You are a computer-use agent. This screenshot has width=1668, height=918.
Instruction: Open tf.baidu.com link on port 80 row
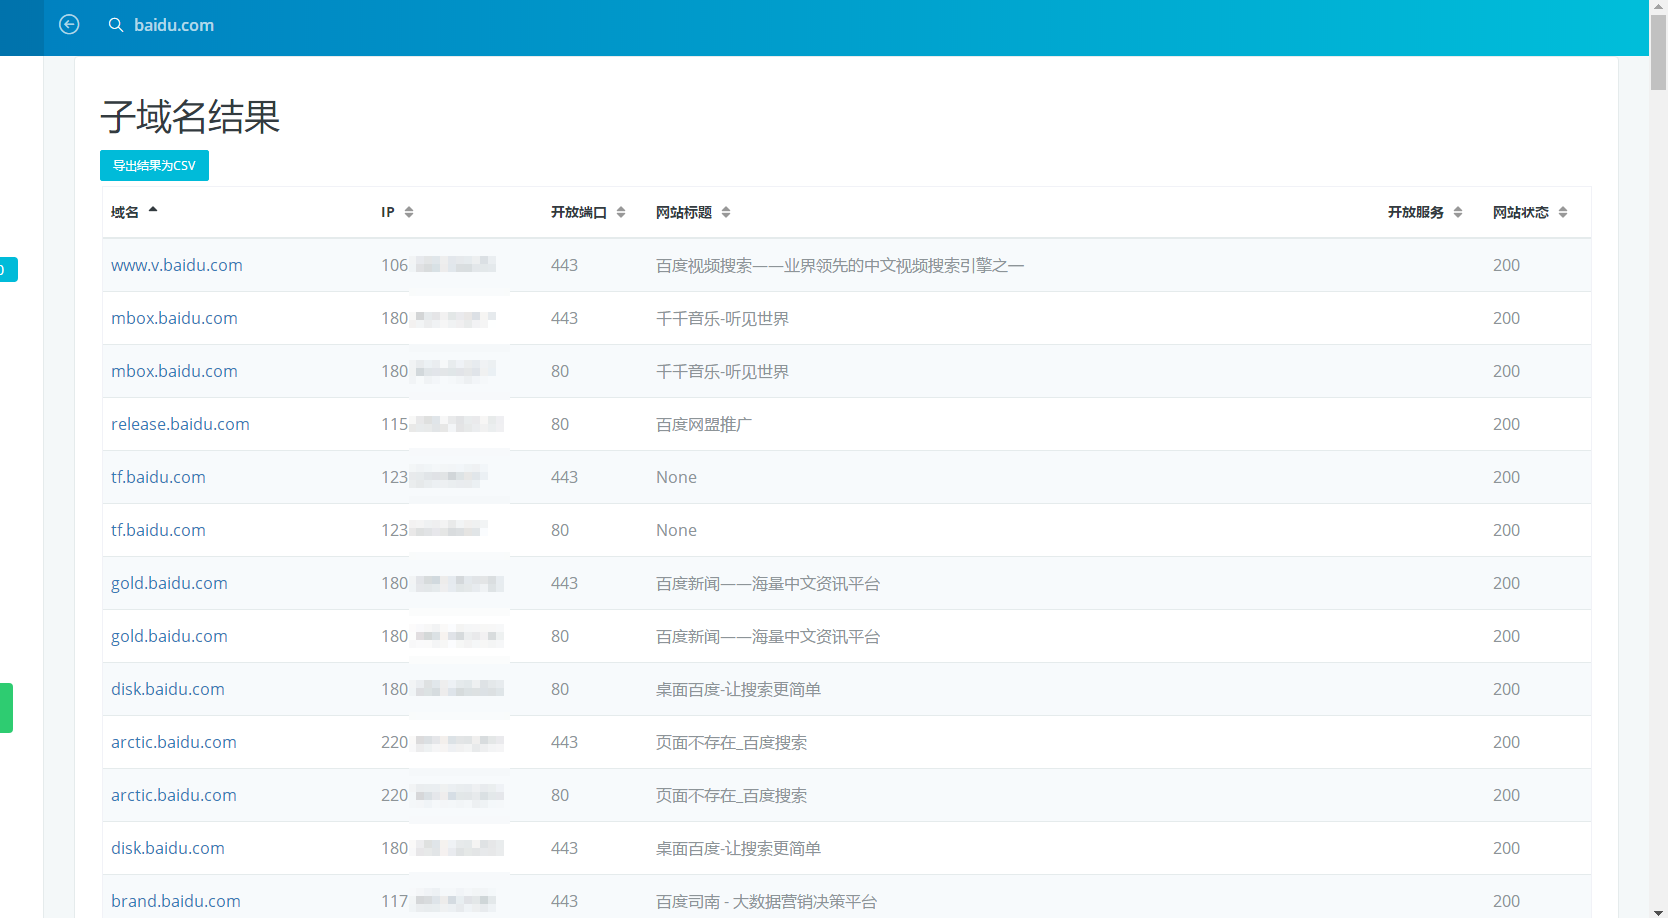(x=158, y=530)
